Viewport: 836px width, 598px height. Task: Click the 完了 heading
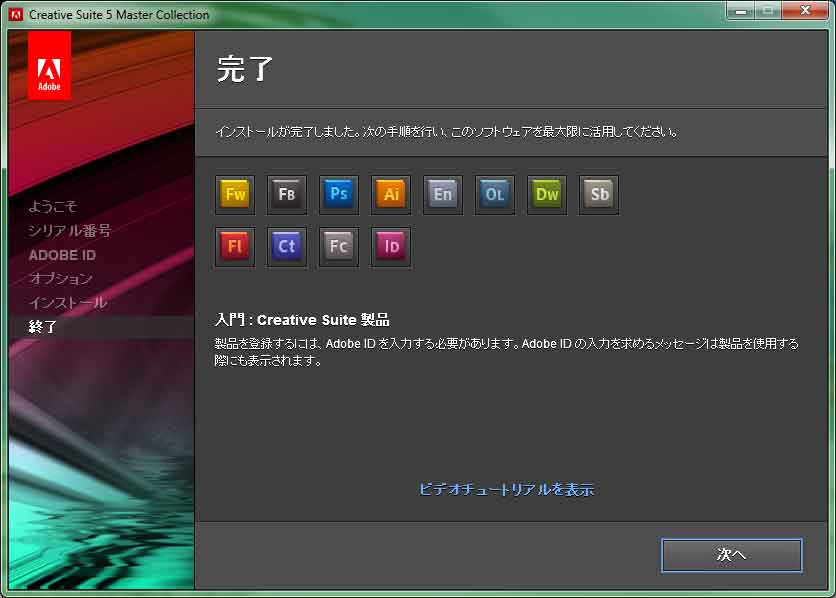tap(245, 69)
